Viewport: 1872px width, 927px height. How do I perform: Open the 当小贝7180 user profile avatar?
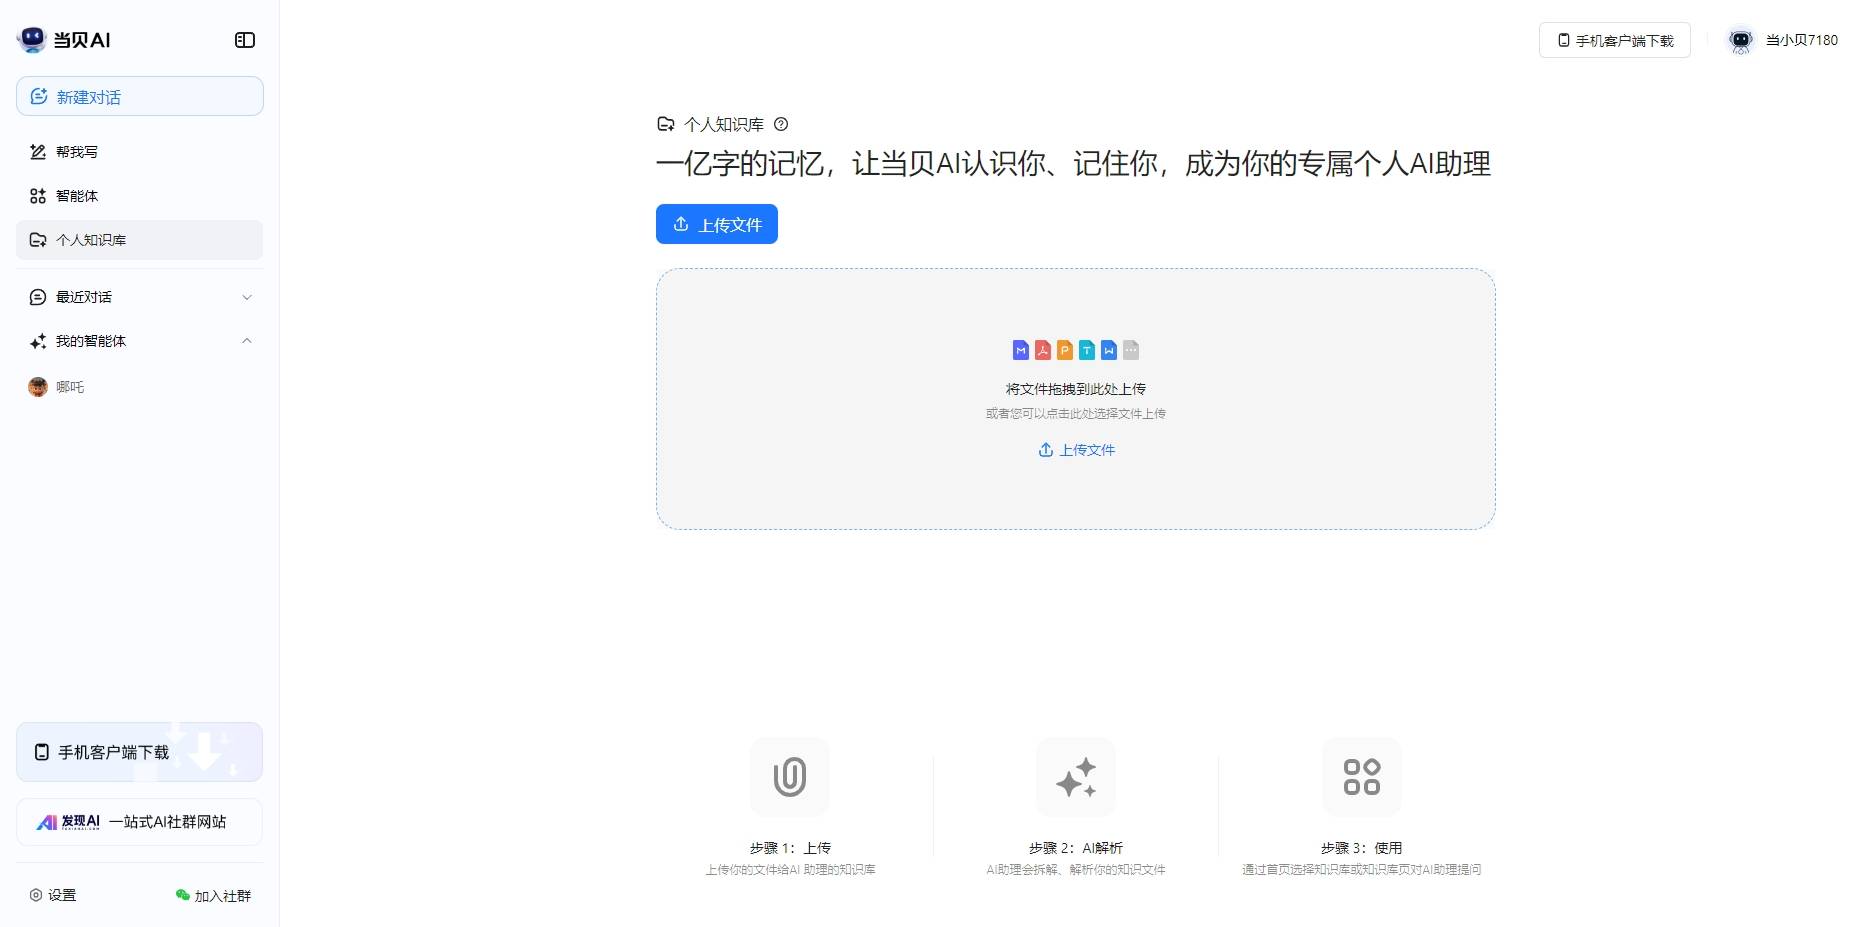(1741, 40)
